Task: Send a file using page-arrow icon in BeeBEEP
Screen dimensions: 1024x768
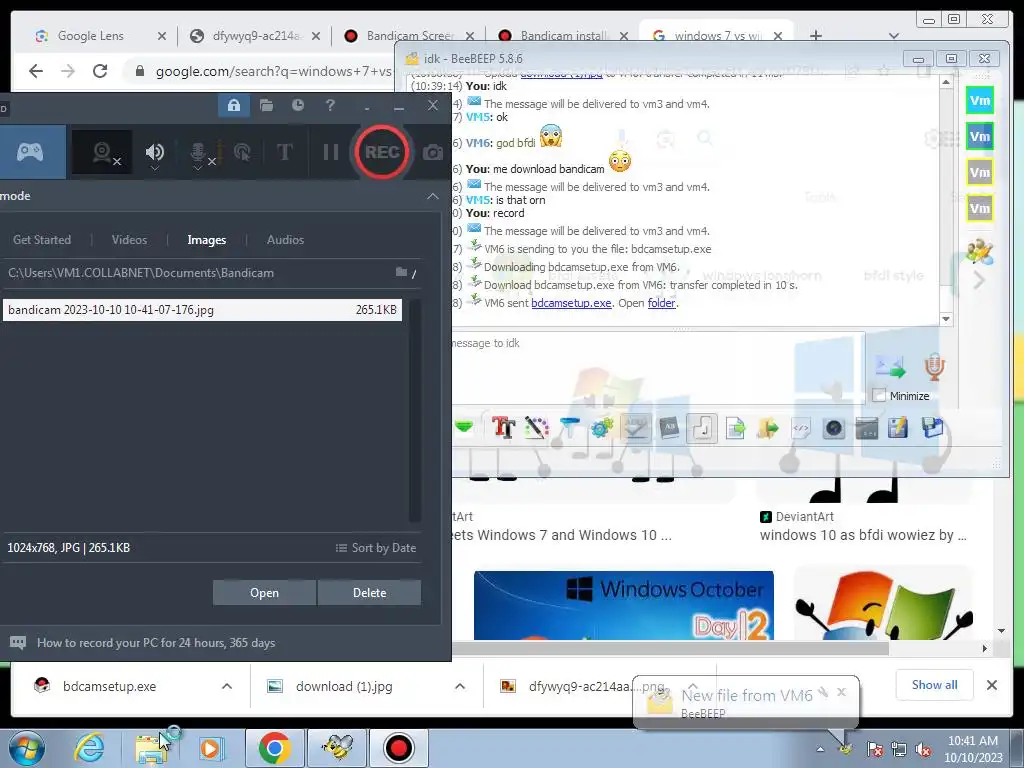Action: click(x=735, y=428)
